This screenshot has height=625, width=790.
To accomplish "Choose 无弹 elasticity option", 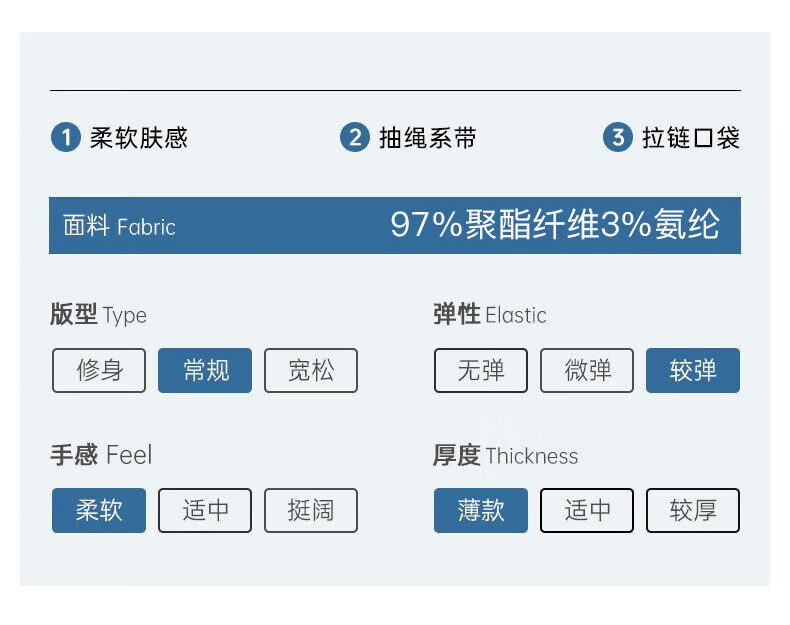I will click(481, 370).
